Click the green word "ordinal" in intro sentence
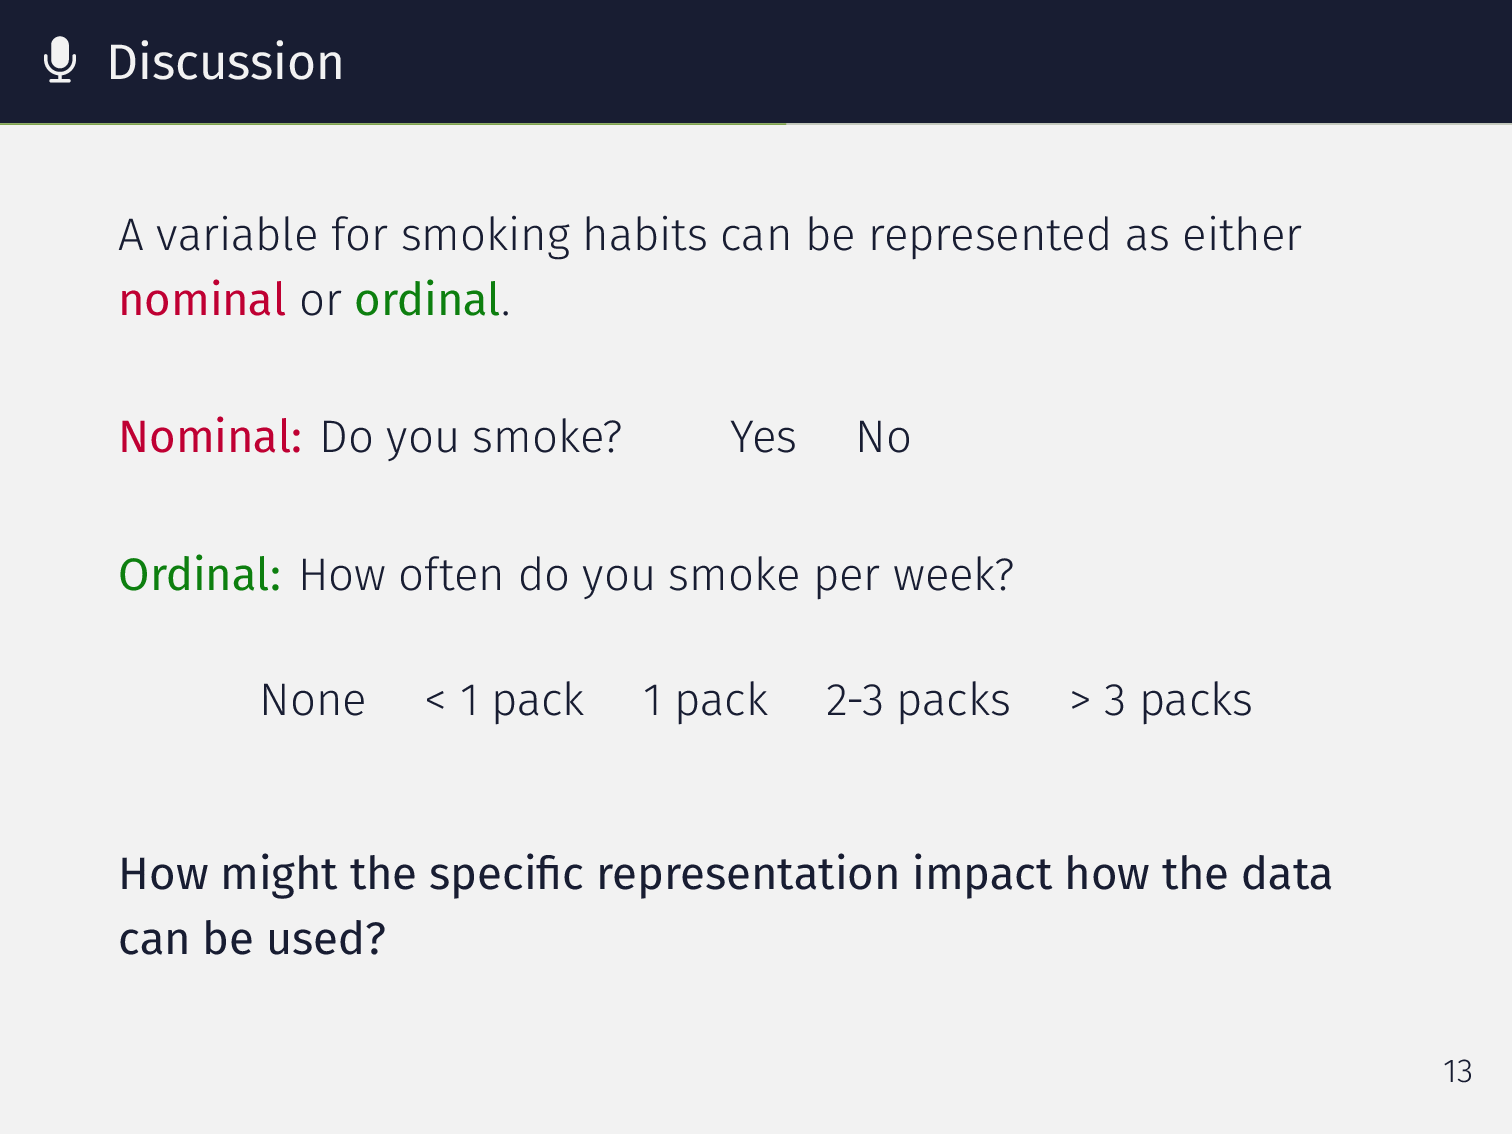 (x=427, y=300)
